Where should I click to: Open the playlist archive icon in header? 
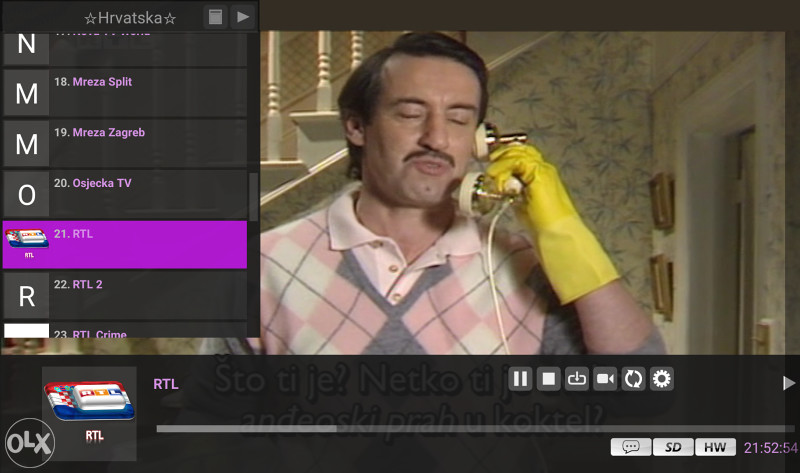tap(215, 17)
